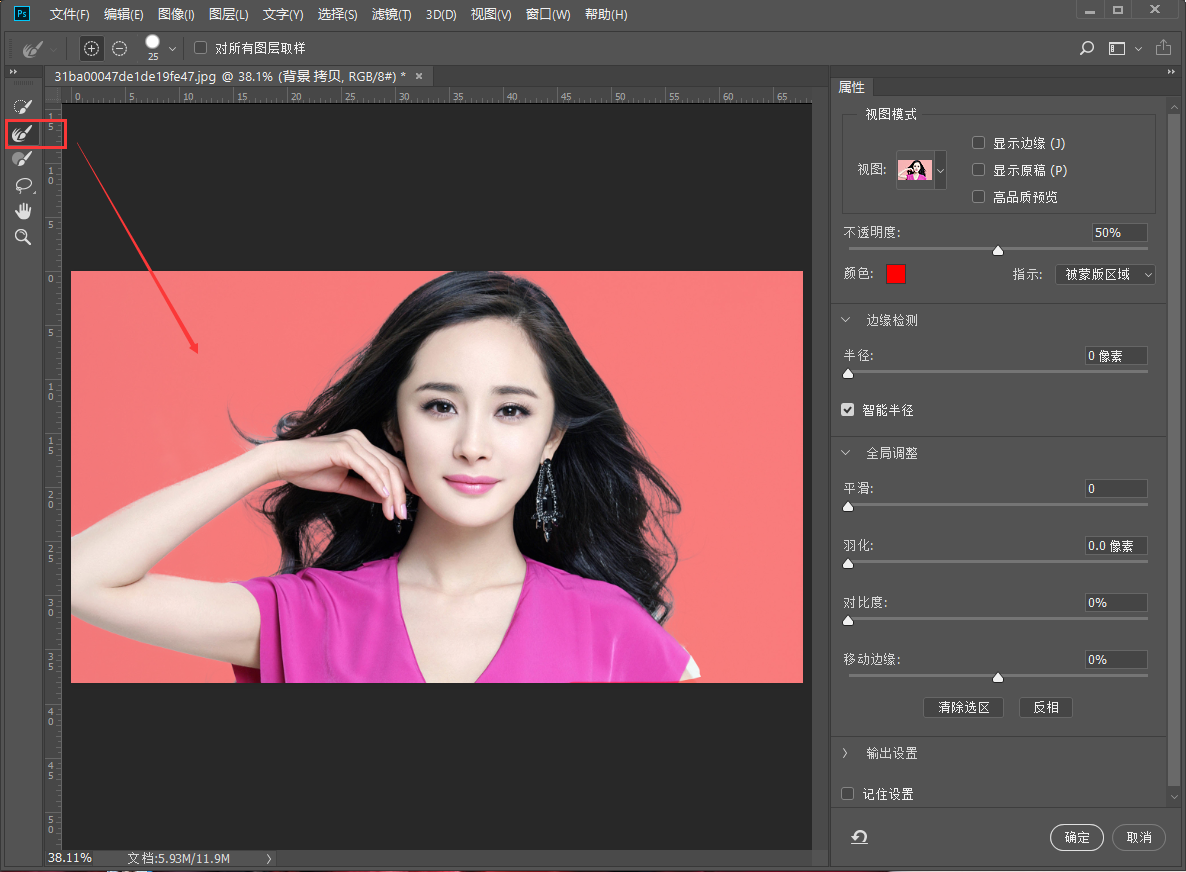Open the 视图 view mode thumbnail dropdown

click(x=939, y=170)
